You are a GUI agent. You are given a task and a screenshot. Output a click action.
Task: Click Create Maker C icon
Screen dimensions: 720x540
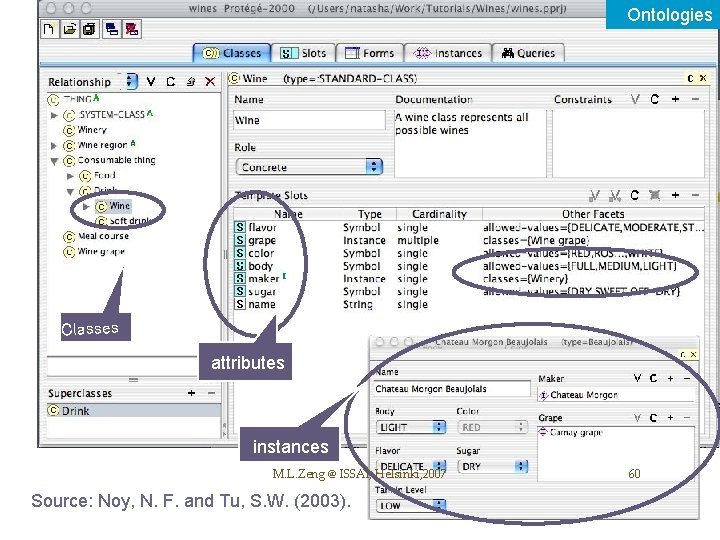pos(653,378)
